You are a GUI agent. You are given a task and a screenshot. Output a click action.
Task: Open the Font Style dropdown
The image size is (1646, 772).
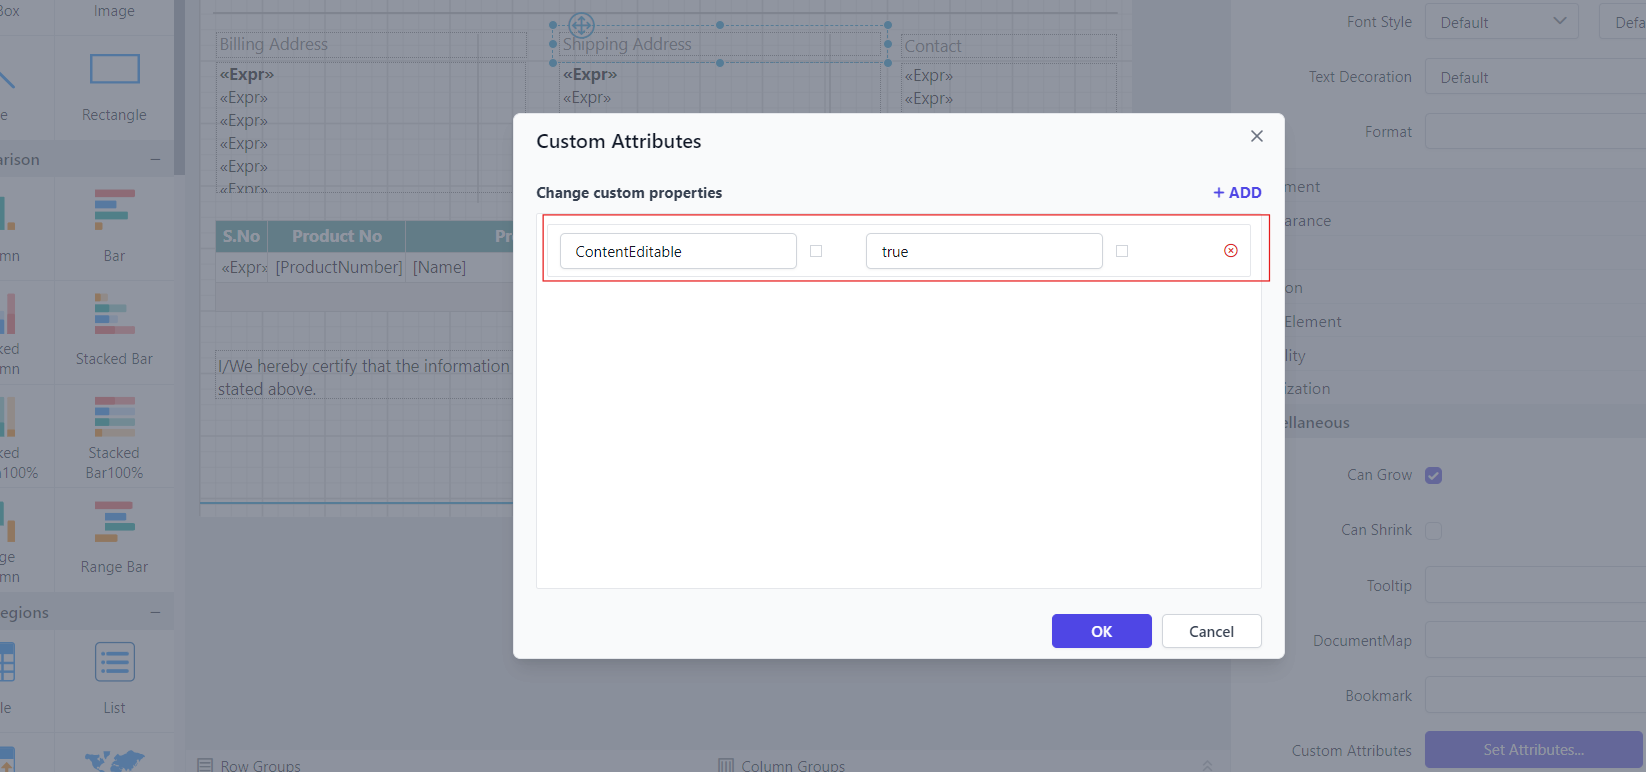pyautogui.click(x=1501, y=22)
